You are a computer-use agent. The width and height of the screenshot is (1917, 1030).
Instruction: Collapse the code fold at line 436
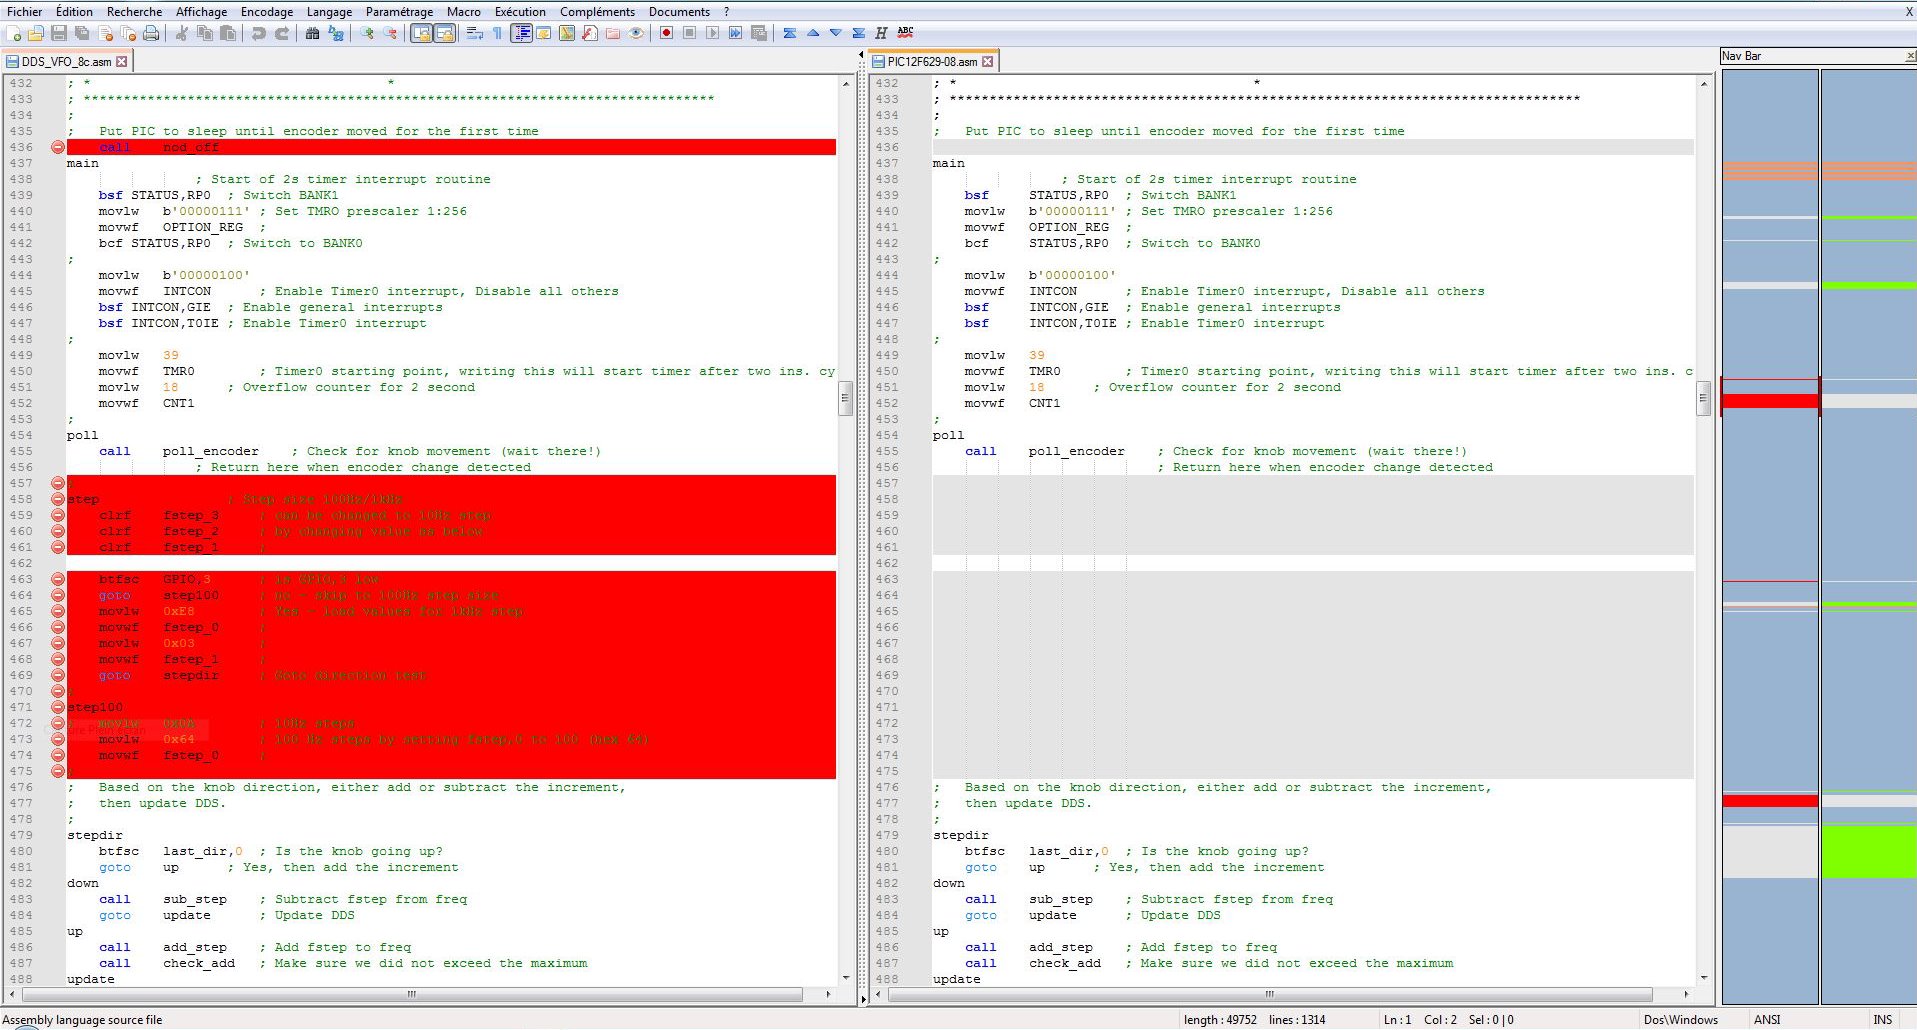click(57, 147)
